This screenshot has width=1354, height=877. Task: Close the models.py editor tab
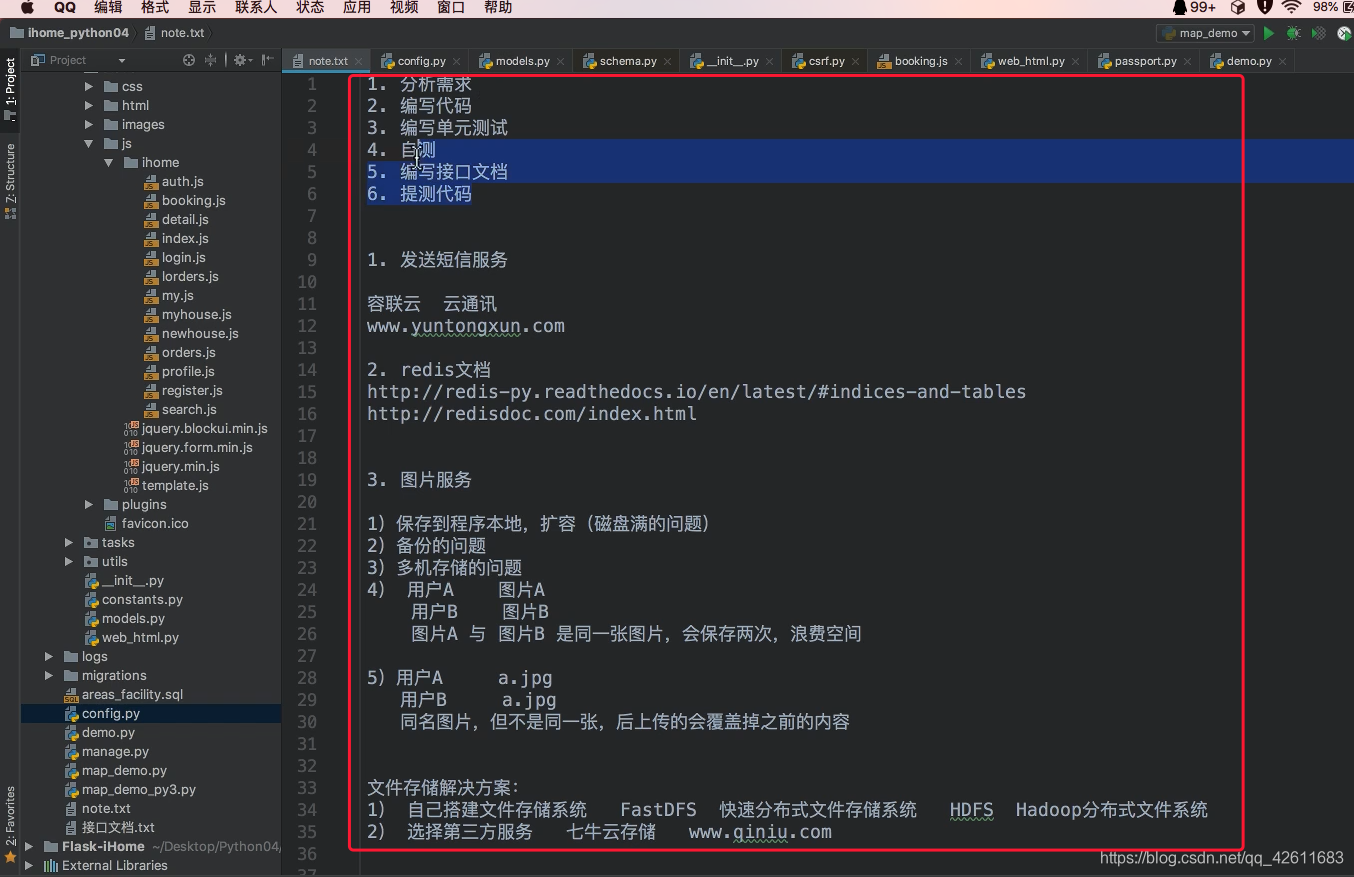tap(561, 62)
